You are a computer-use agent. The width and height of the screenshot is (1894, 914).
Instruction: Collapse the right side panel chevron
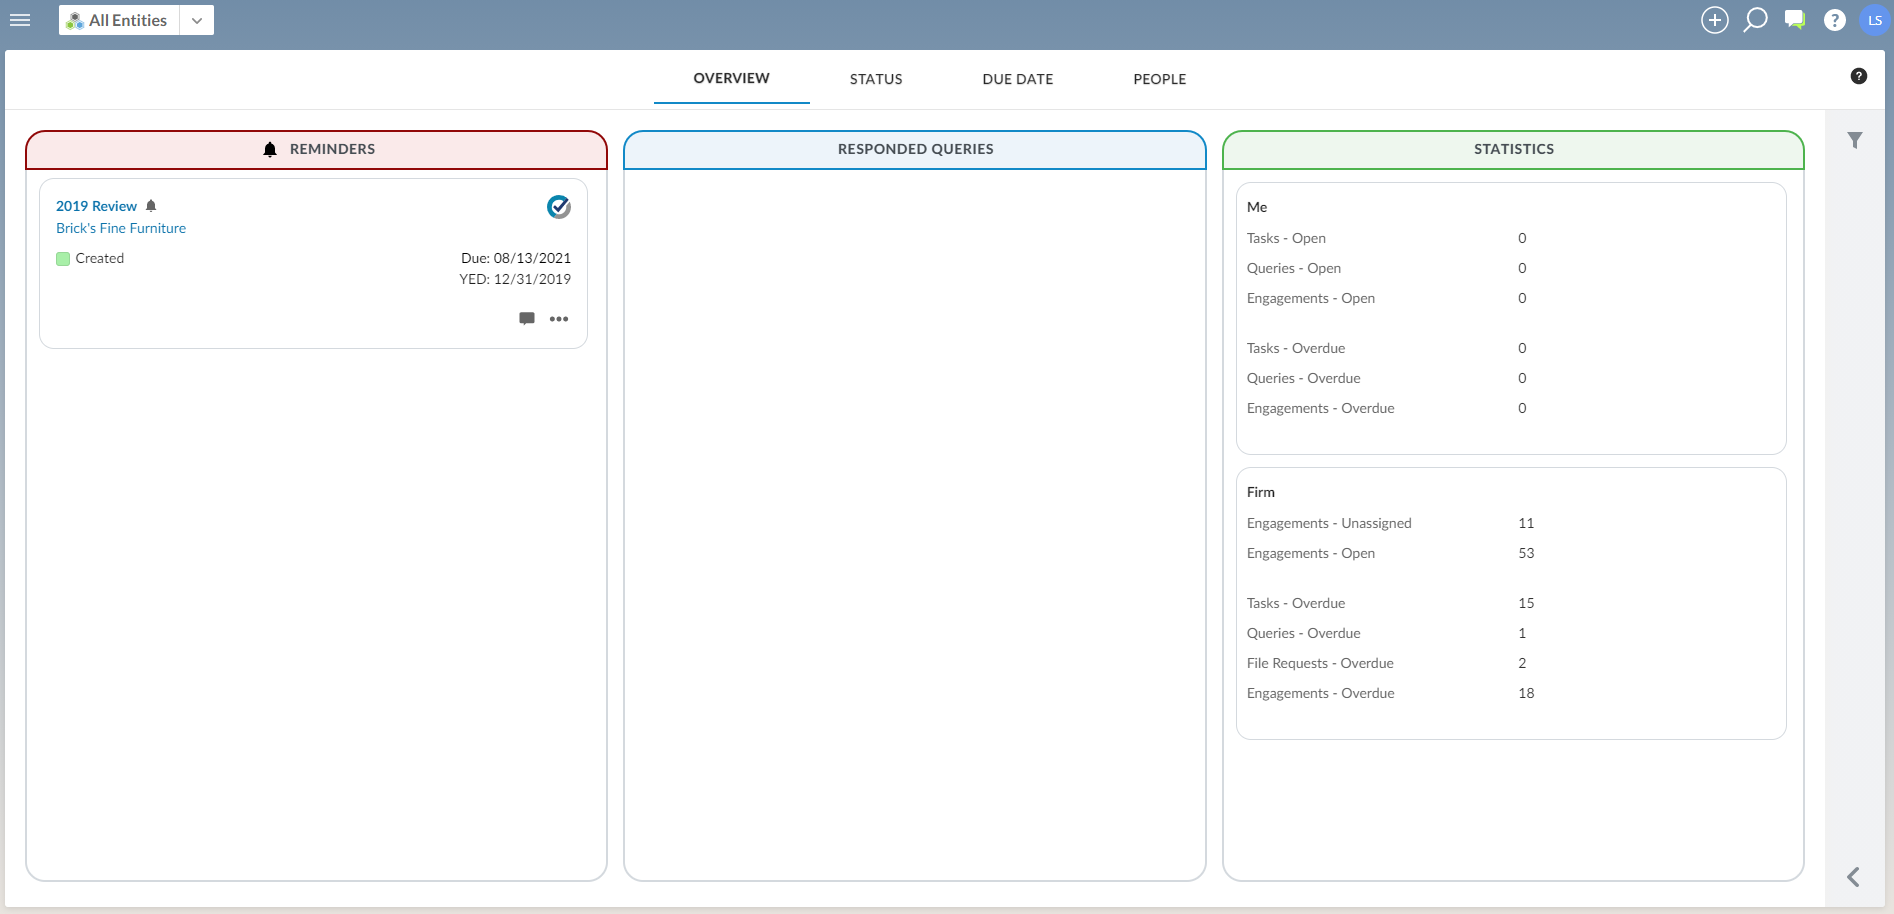[1853, 877]
